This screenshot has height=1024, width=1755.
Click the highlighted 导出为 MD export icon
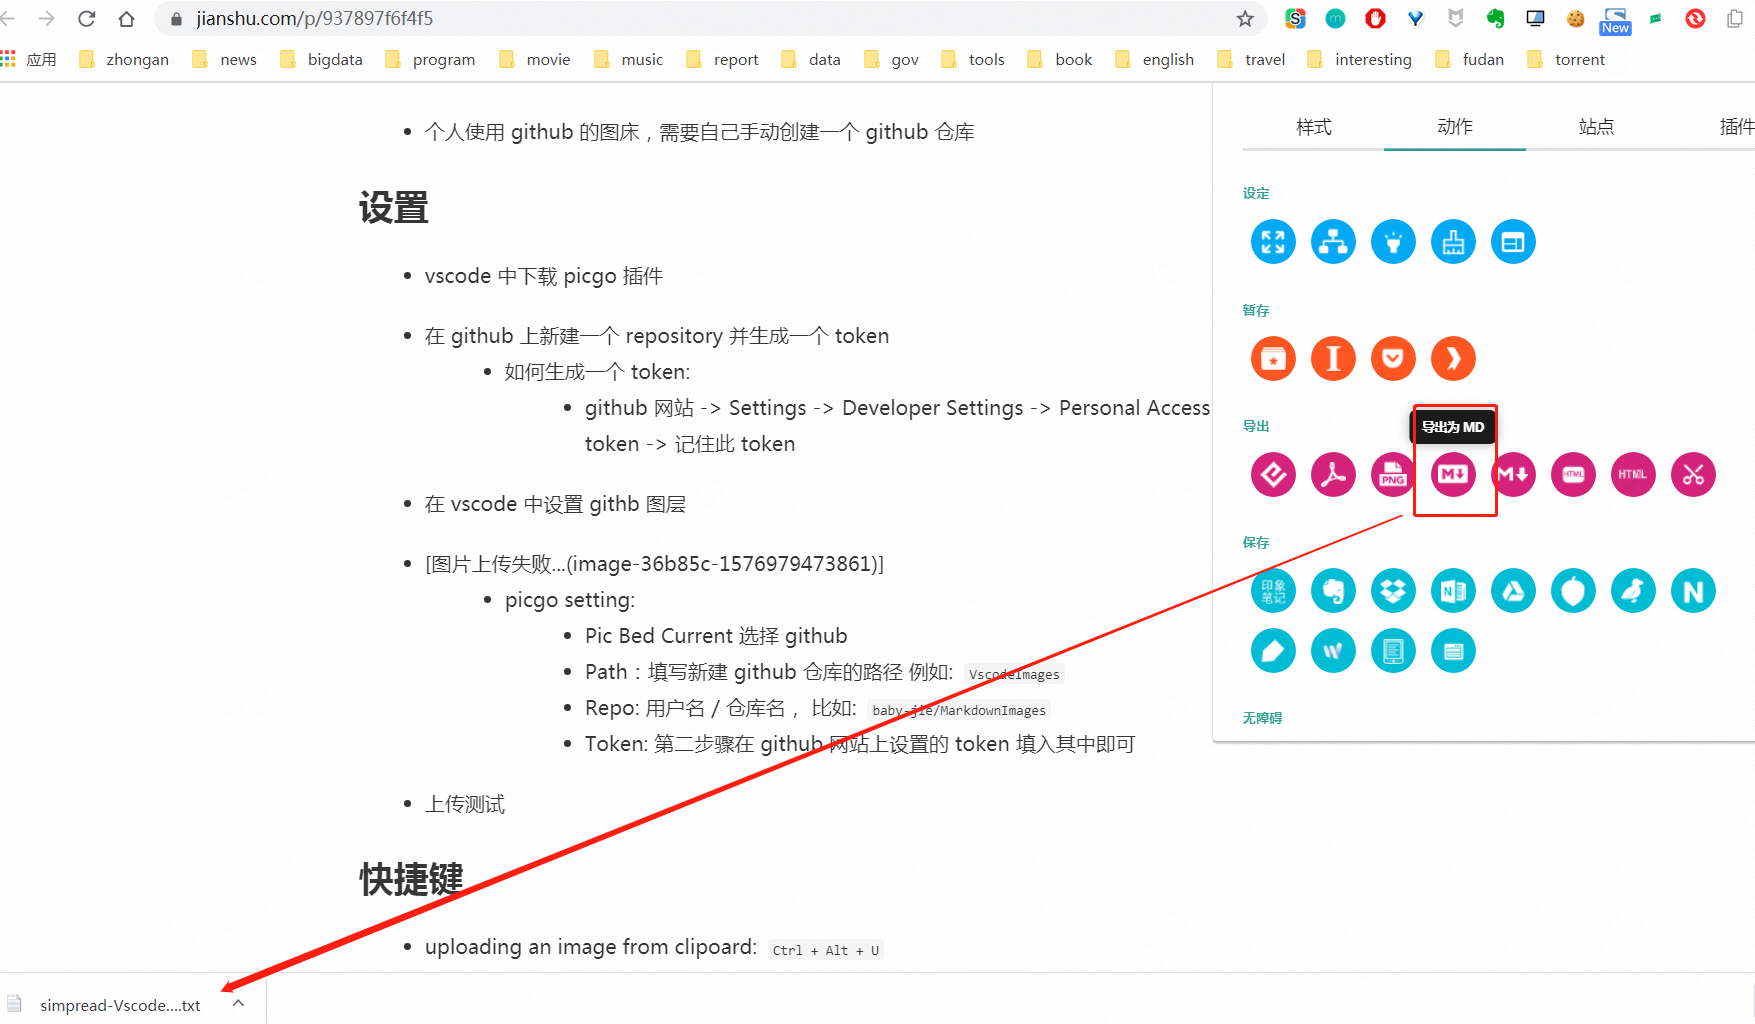coord(1454,475)
